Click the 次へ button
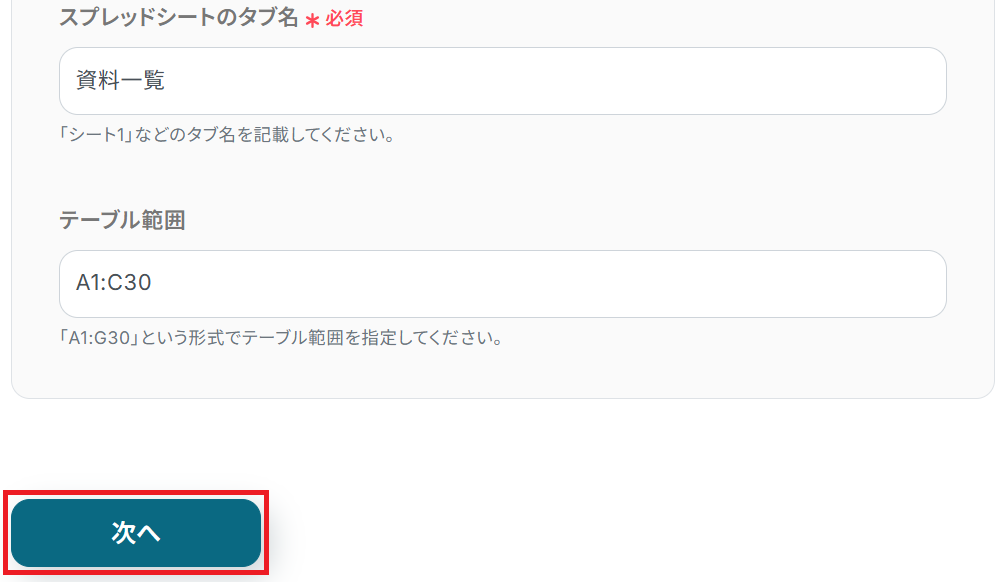 point(136,533)
